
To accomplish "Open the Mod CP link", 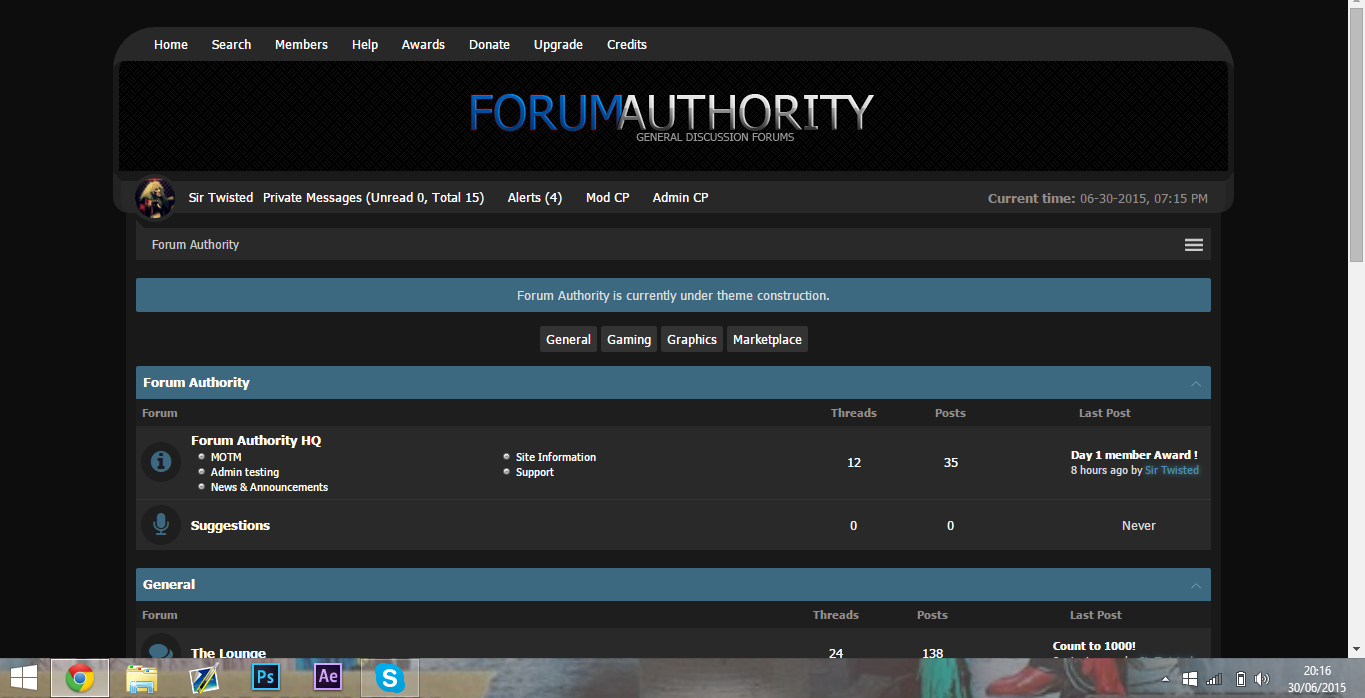I will pyautogui.click(x=607, y=198).
